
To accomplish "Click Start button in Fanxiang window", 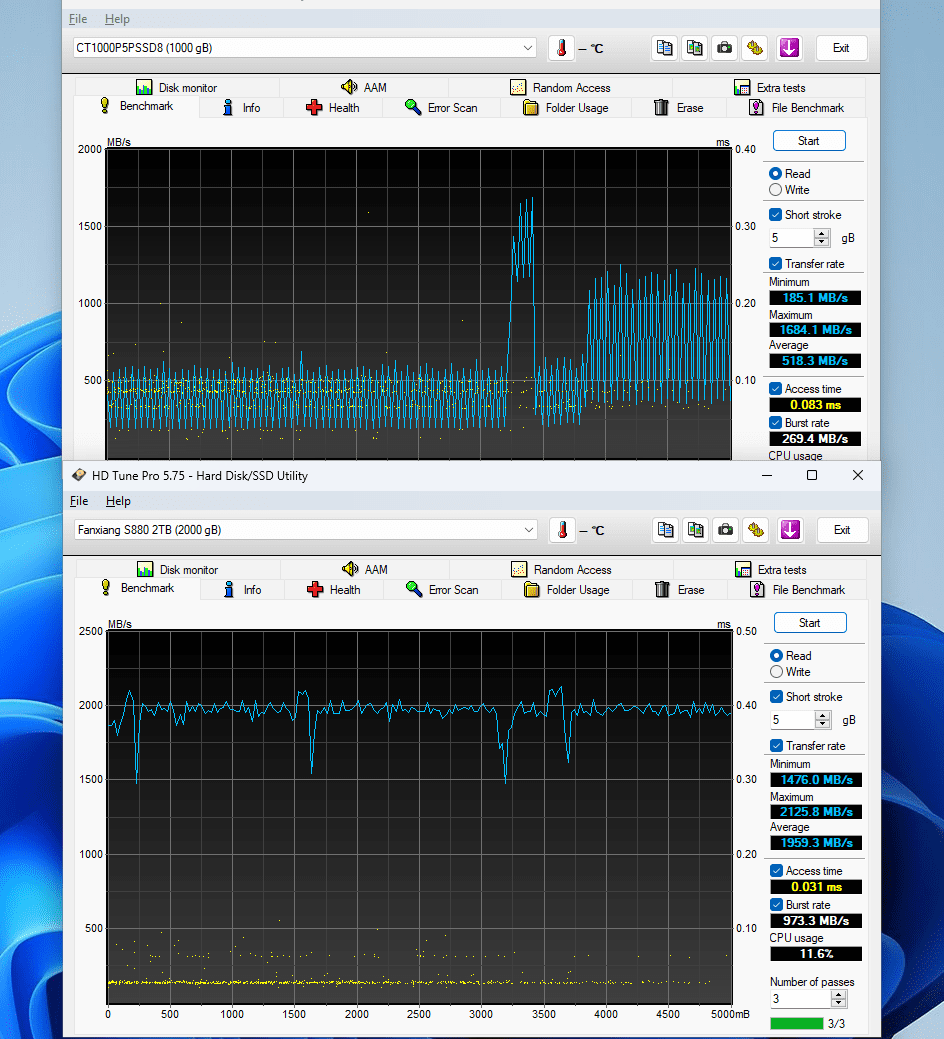I will point(810,622).
